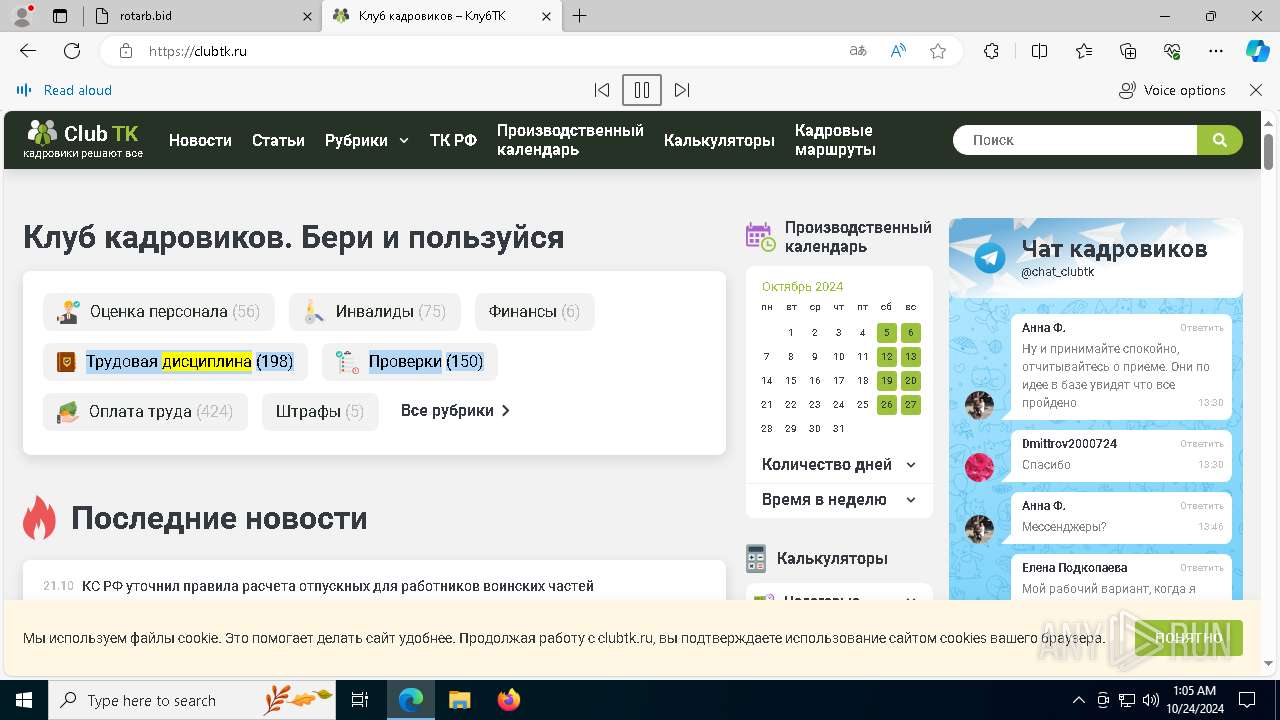
Task: Open the notification center
Action: 1247,700
